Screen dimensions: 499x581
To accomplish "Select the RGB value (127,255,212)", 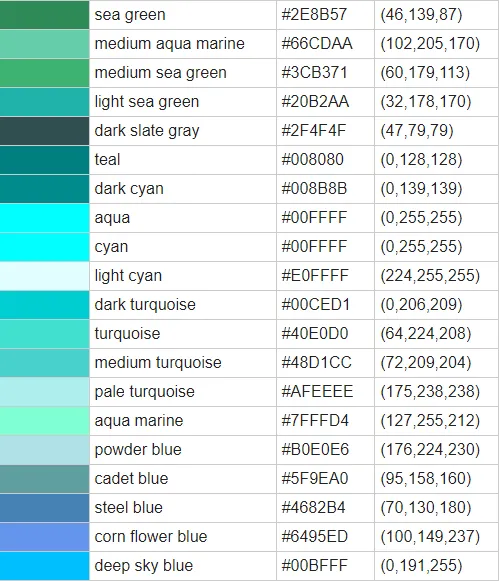I will click(x=430, y=421).
